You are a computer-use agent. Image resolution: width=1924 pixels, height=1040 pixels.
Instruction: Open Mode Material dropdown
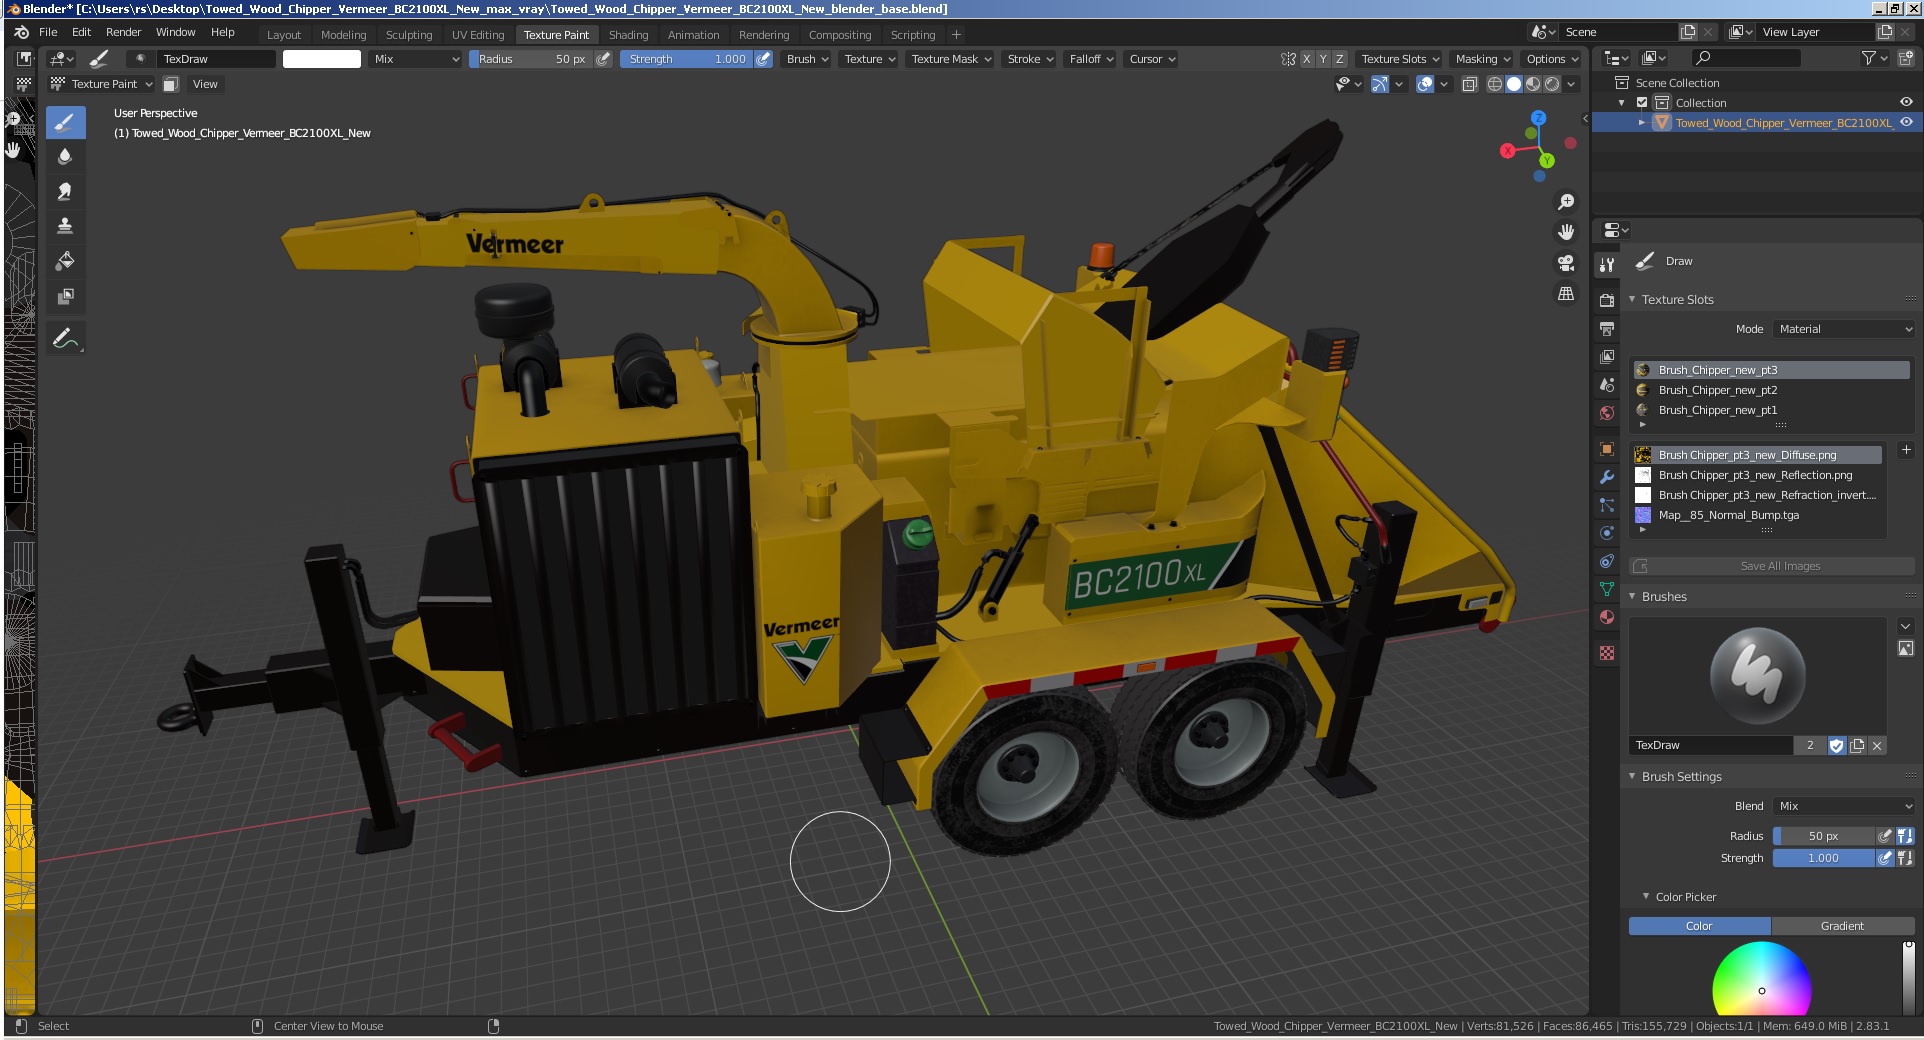pyautogui.click(x=1845, y=329)
